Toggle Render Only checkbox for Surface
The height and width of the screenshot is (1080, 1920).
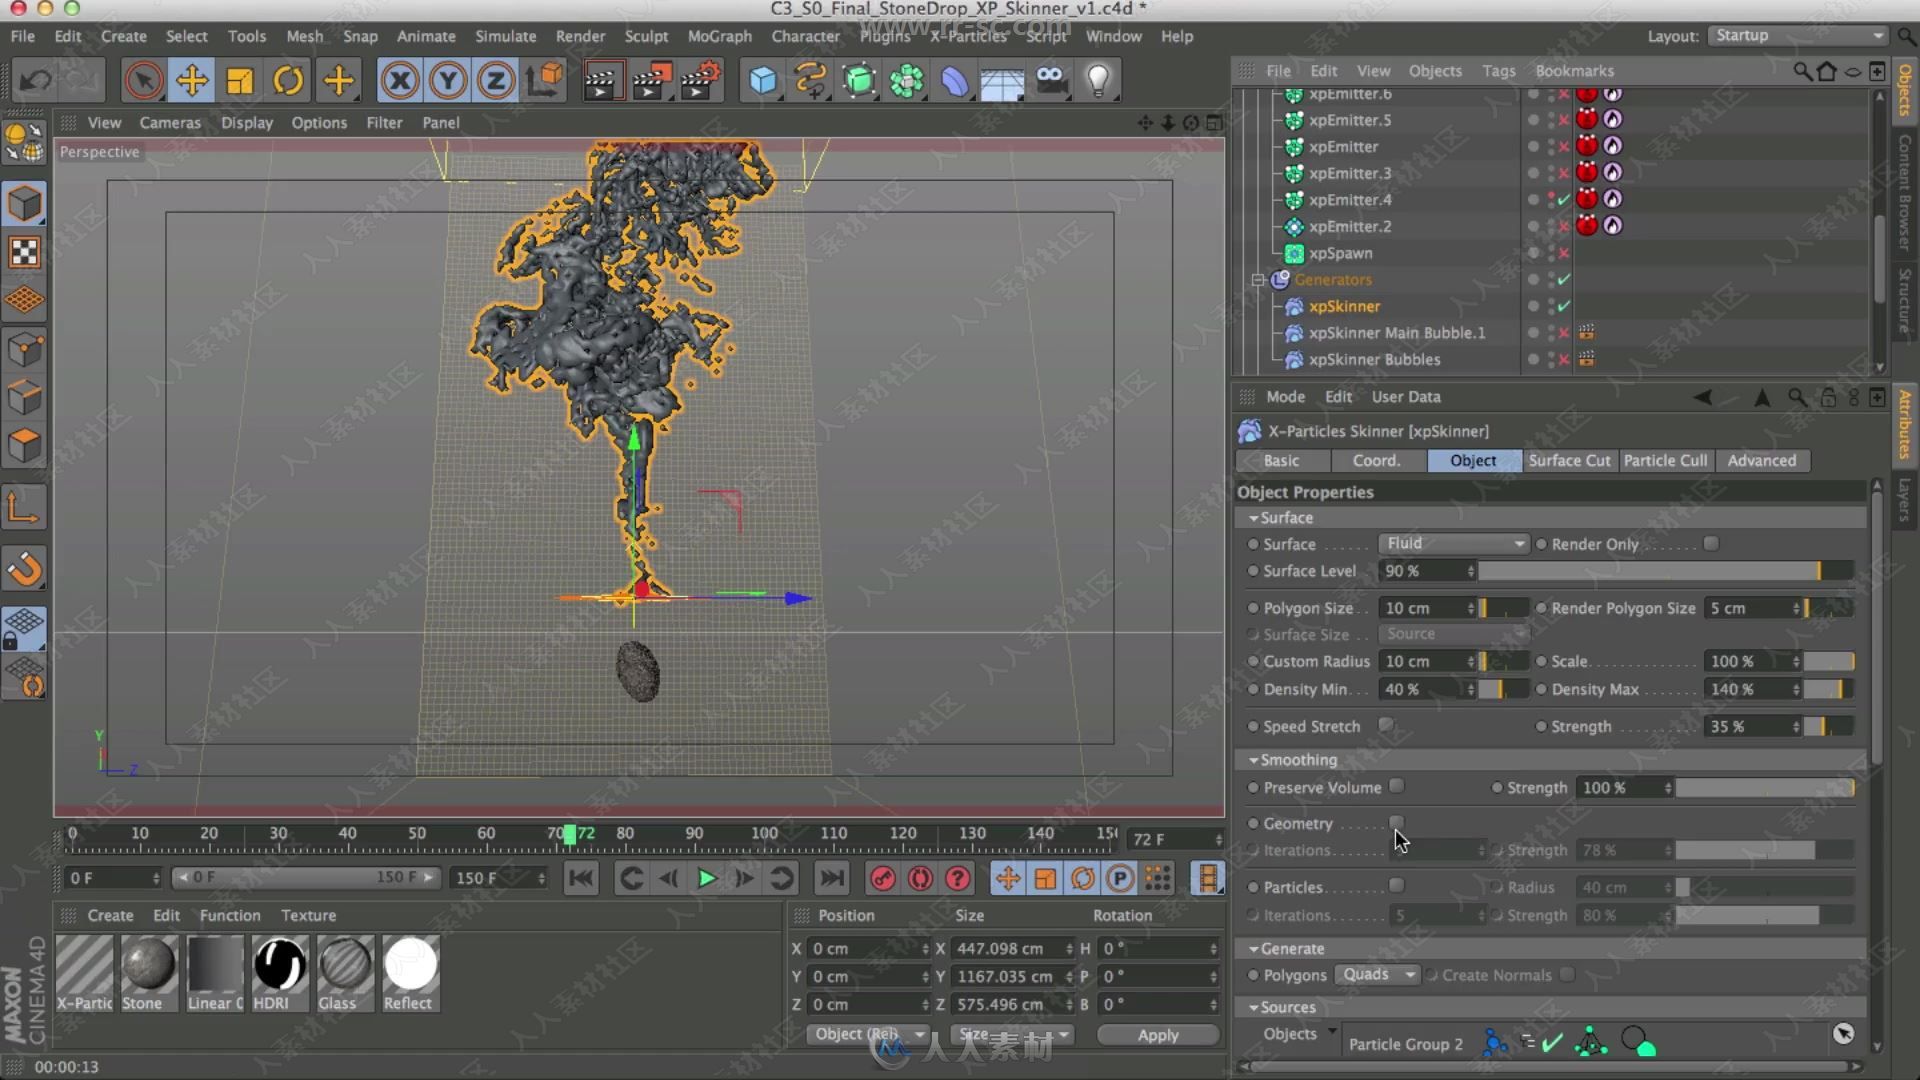click(1712, 543)
